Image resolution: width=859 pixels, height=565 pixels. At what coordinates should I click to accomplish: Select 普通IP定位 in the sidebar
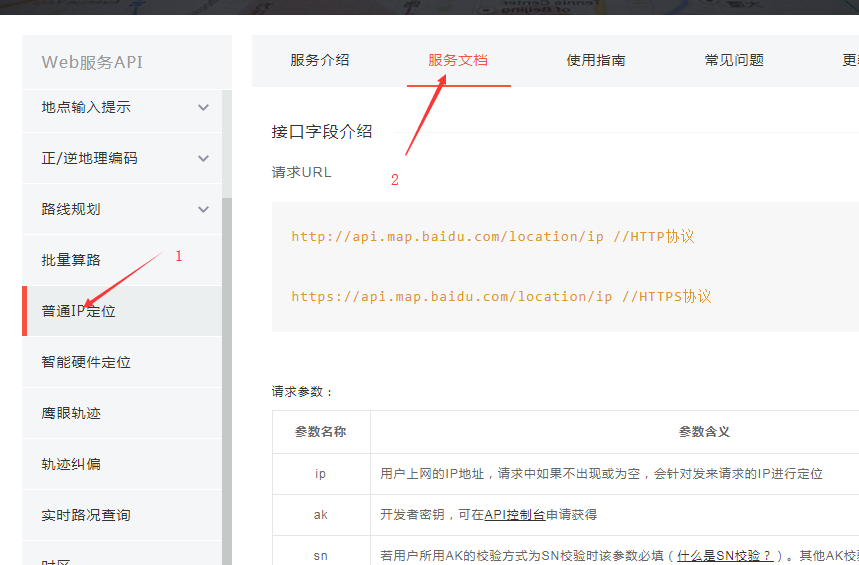pos(122,311)
